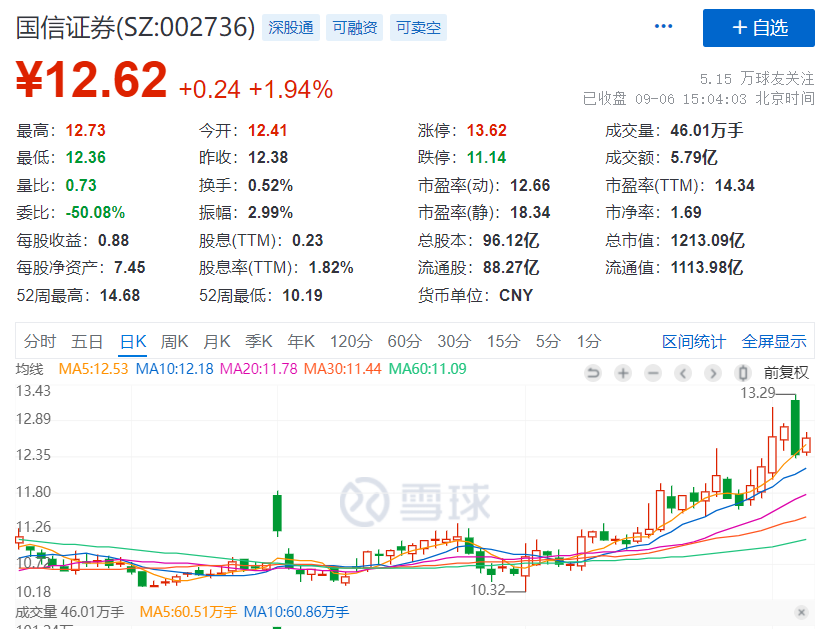Image resolution: width=834 pixels, height=629 pixels.
Task: Select the 月K chart tab
Action: 216,341
